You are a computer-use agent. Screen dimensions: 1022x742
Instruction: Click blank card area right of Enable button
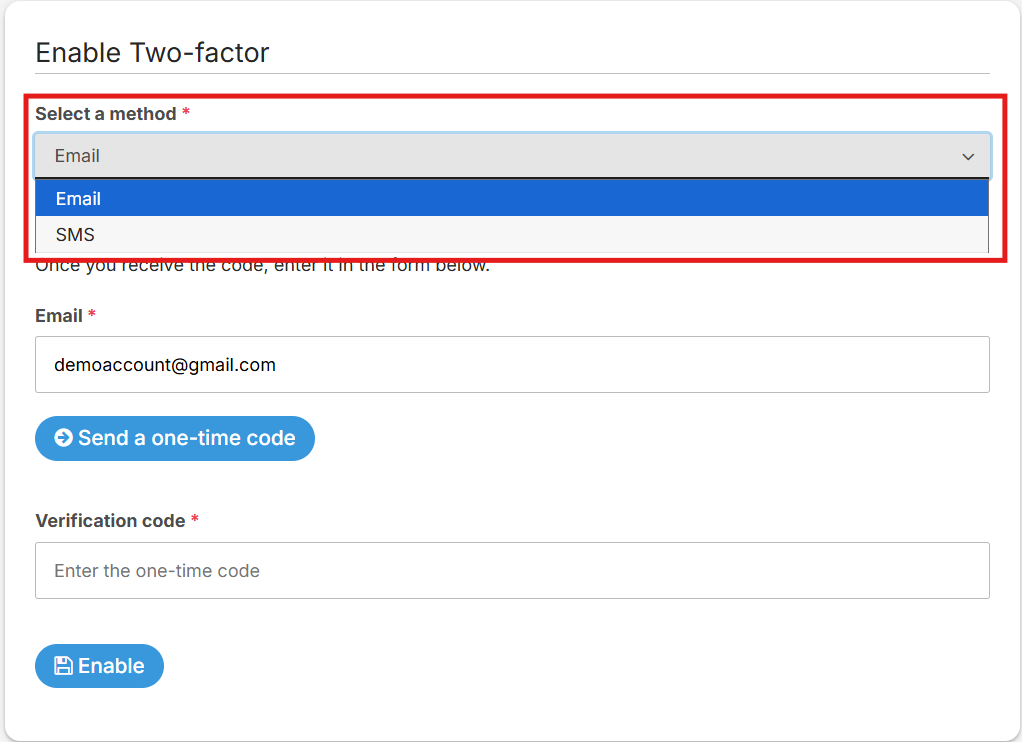pyautogui.click(x=580, y=666)
